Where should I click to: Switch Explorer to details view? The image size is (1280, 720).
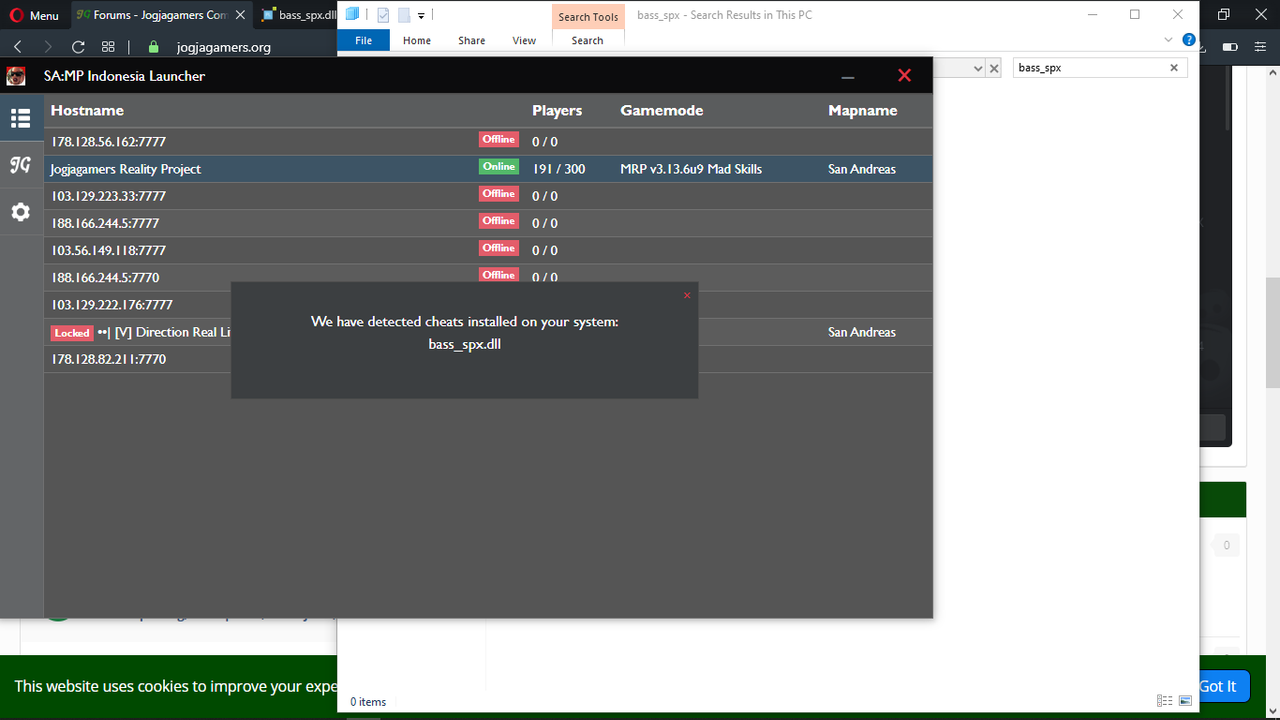click(x=1165, y=701)
